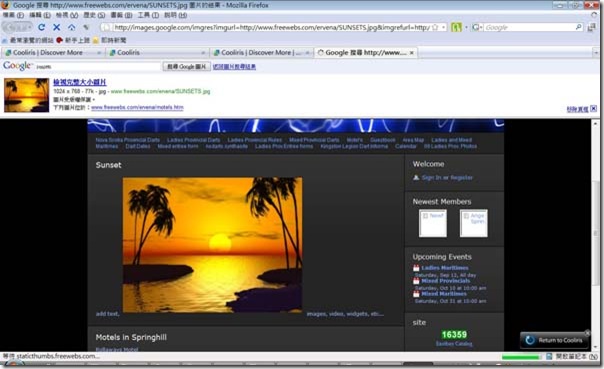Click second Newest Members avatar placeholder
The width and height of the screenshot is (604, 369).
tap(473, 223)
